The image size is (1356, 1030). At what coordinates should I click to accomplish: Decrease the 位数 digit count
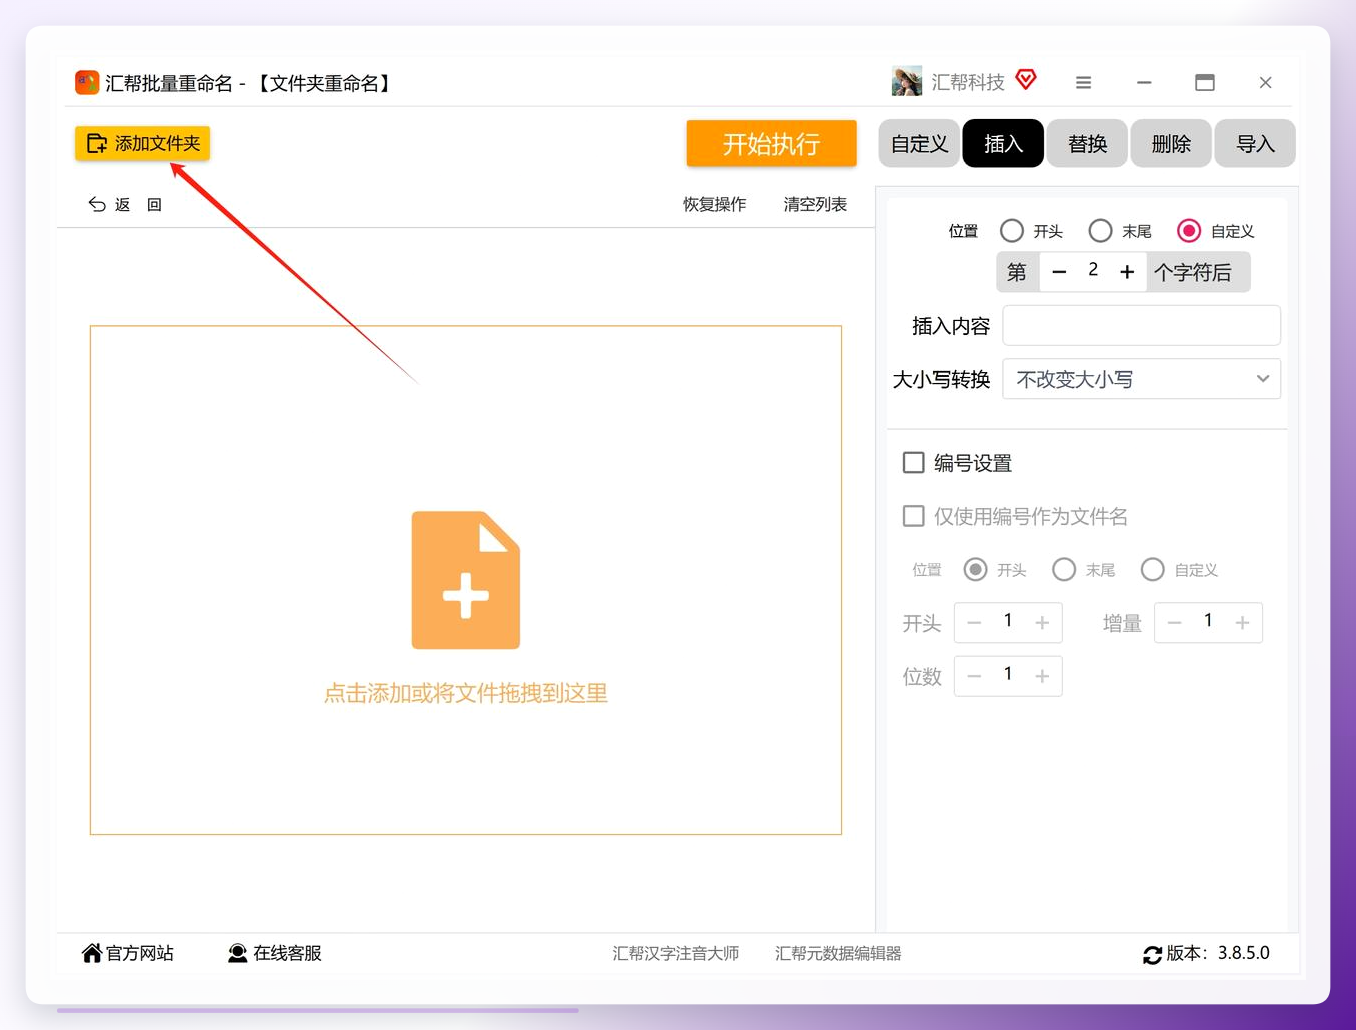[974, 677]
